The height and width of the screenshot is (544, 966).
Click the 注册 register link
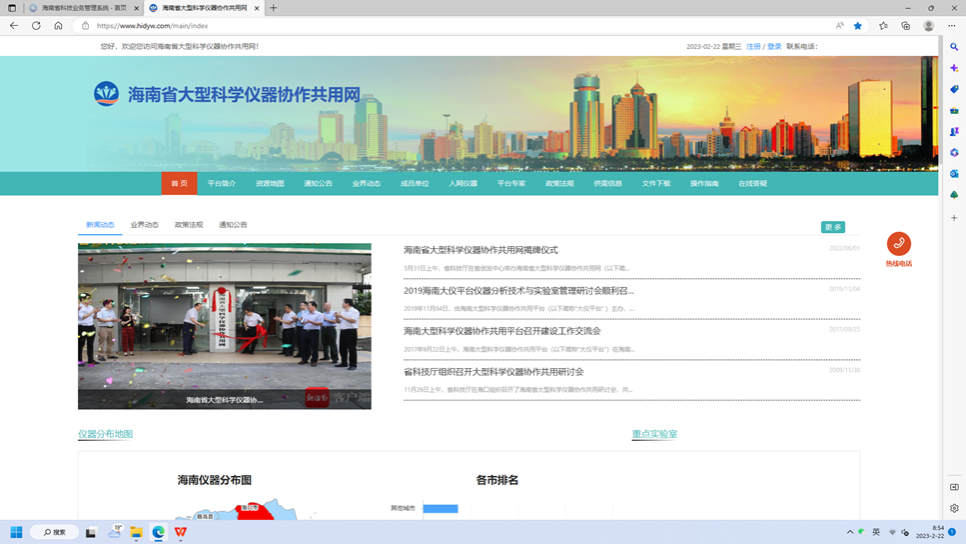point(753,47)
